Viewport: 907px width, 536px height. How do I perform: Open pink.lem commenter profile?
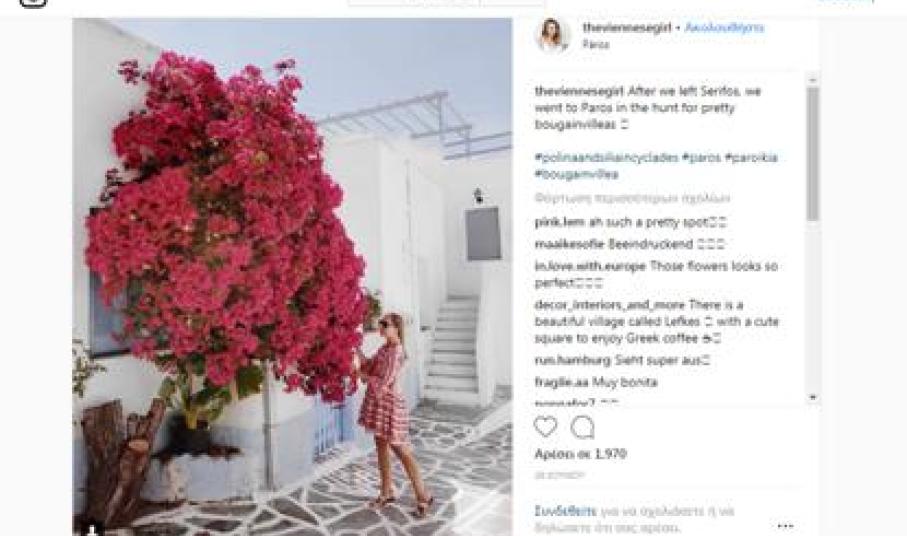tap(559, 222)
